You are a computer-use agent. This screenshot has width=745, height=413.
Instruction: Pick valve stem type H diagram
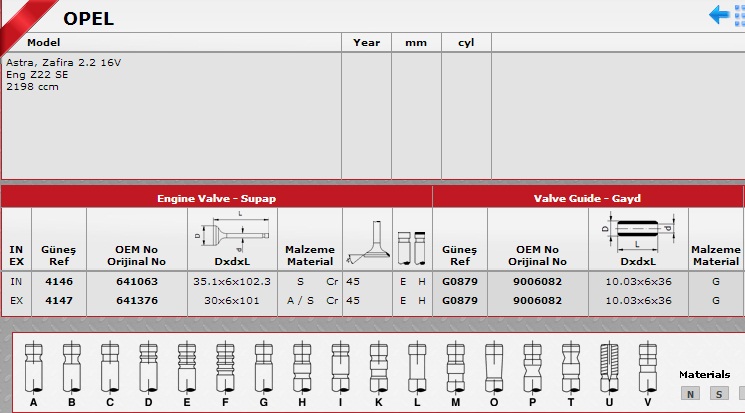click(300, 367)
